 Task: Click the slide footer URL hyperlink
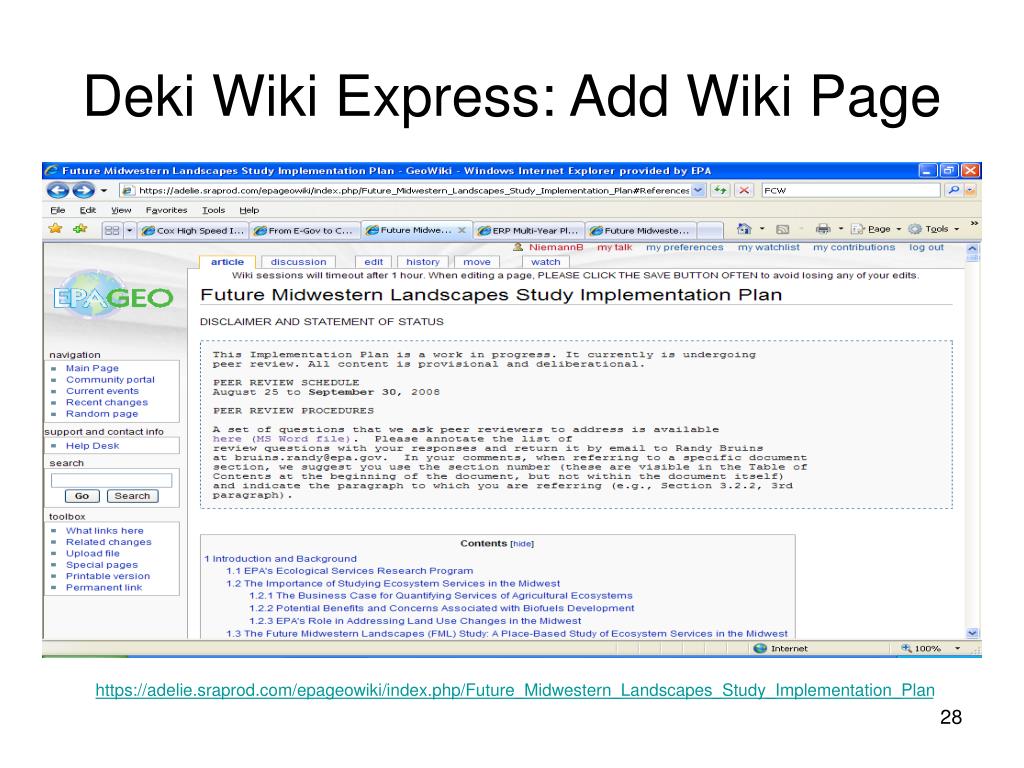515,690
